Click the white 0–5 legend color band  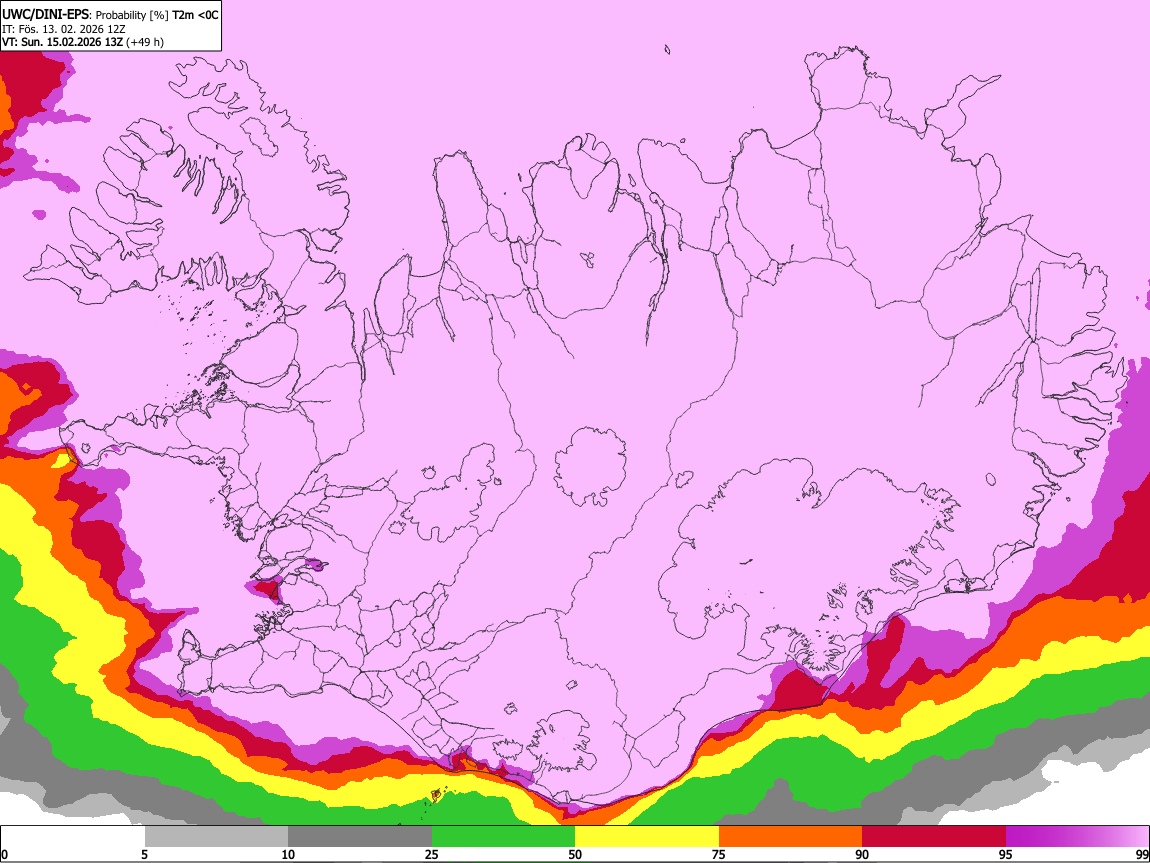(73, 837)
